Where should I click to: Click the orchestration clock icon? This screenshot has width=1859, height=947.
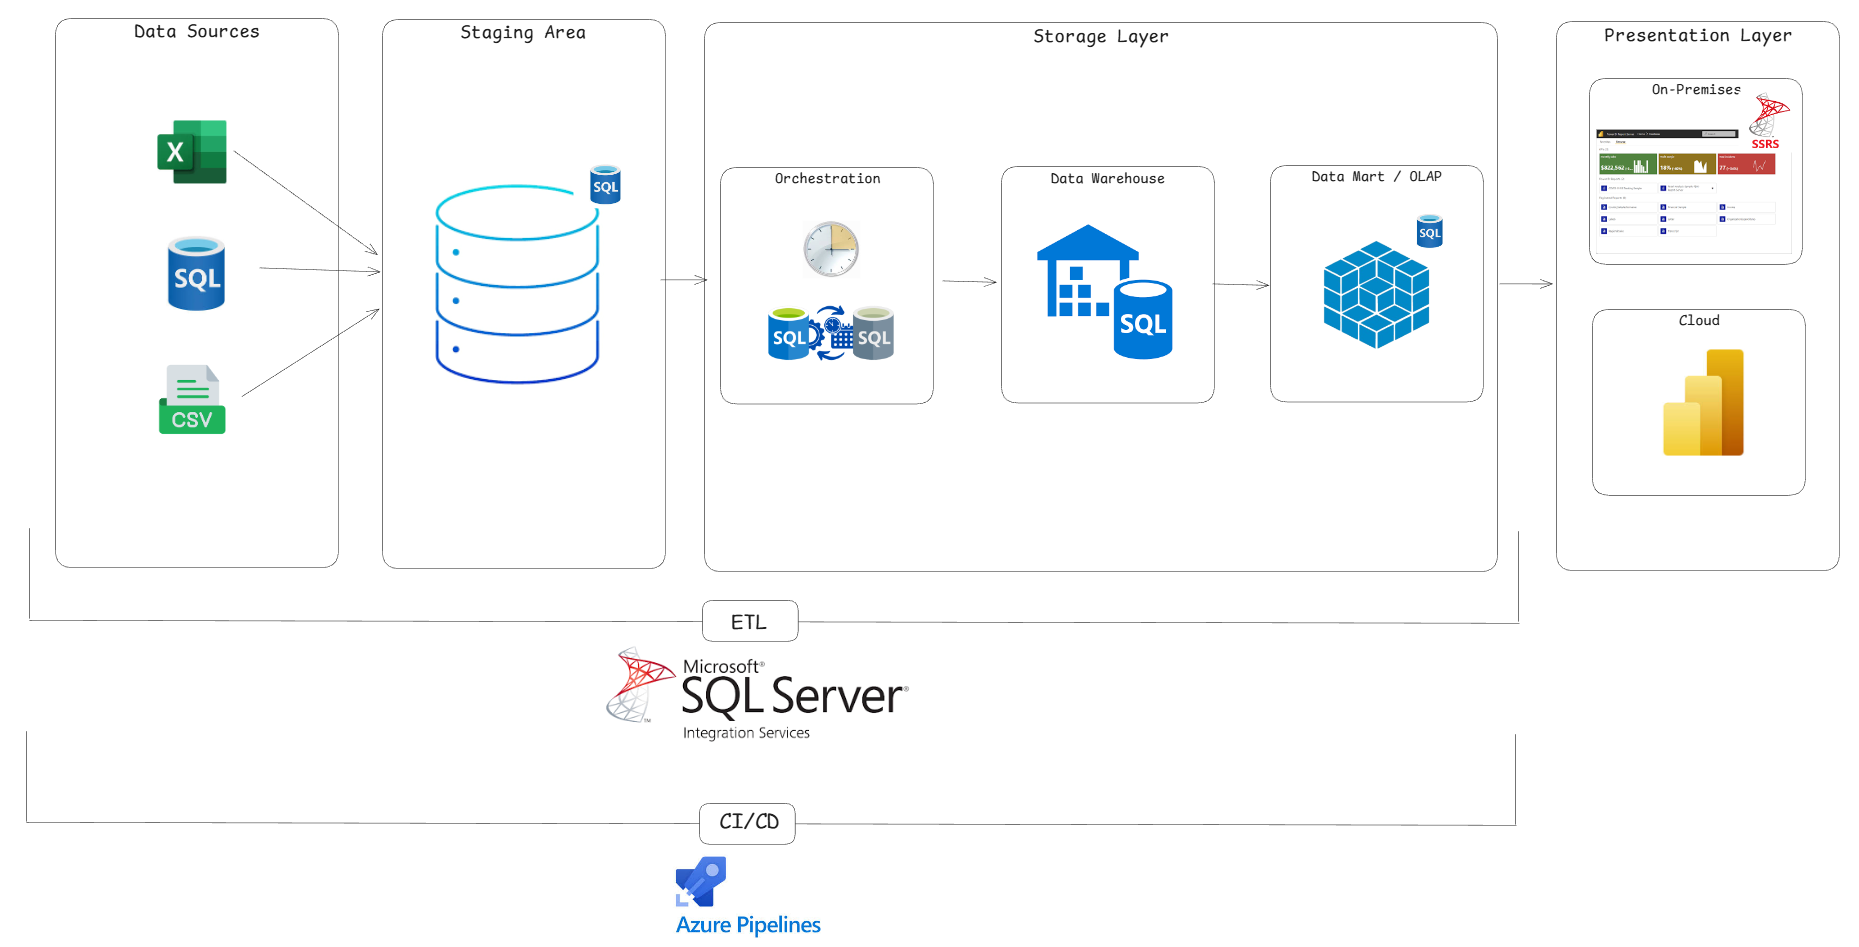tap(831, 249)
